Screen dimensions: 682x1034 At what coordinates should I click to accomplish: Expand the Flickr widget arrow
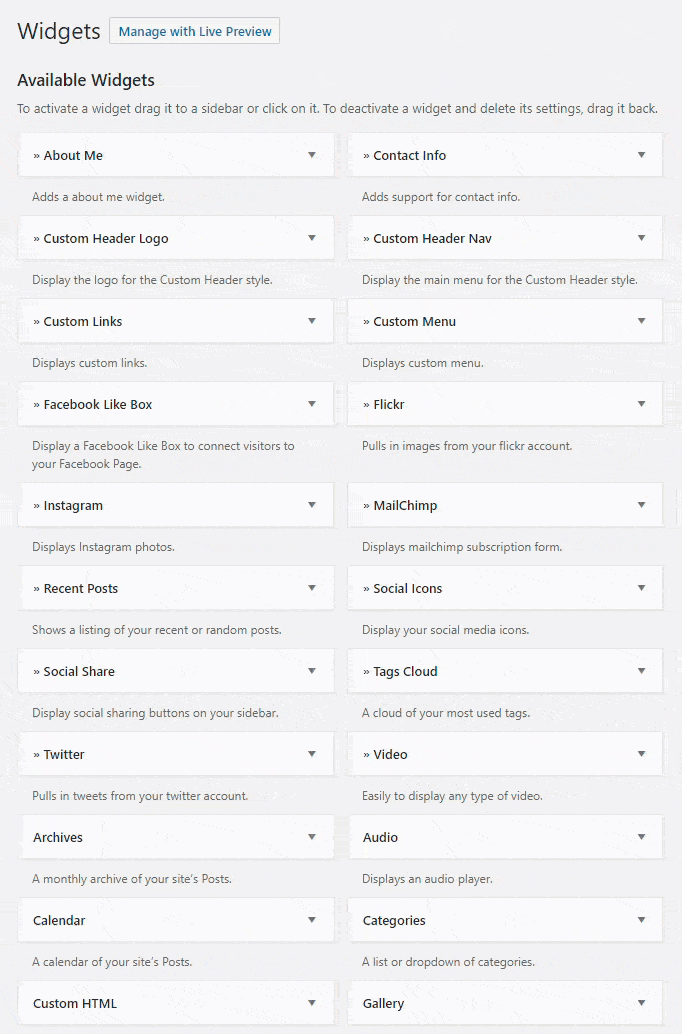point(641,404)
